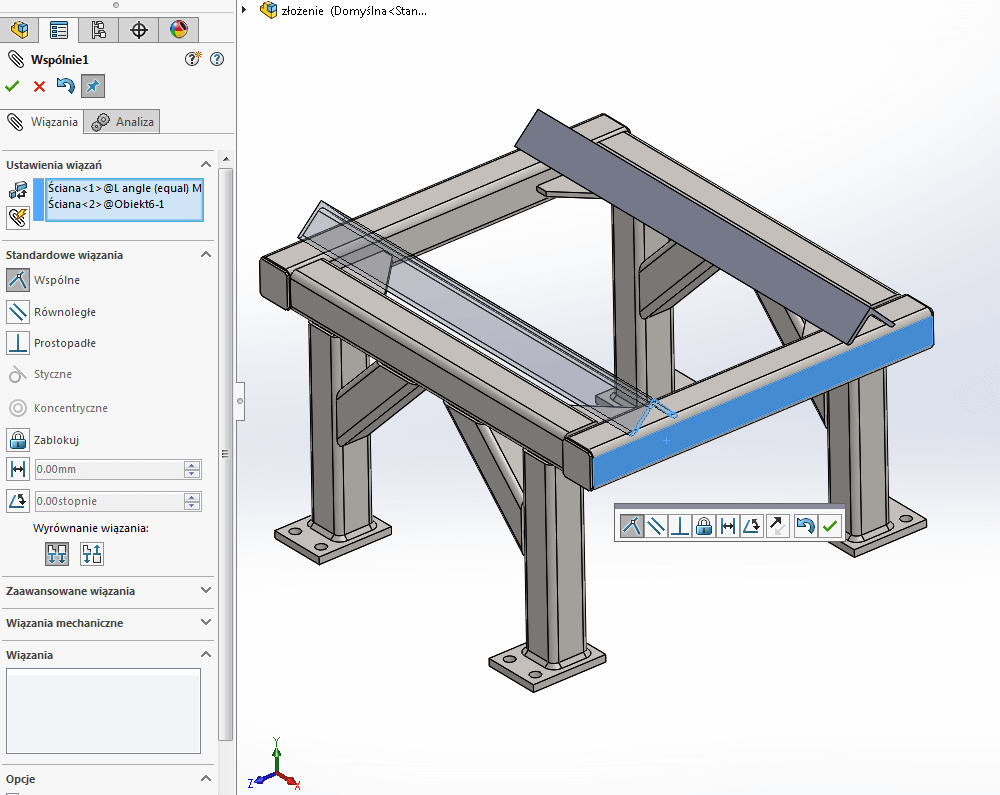The width and height of the screenshot is (1000, 795).
Task: Expand the Zaawansowane wiązania section
Action: click(x=206, y=591)
